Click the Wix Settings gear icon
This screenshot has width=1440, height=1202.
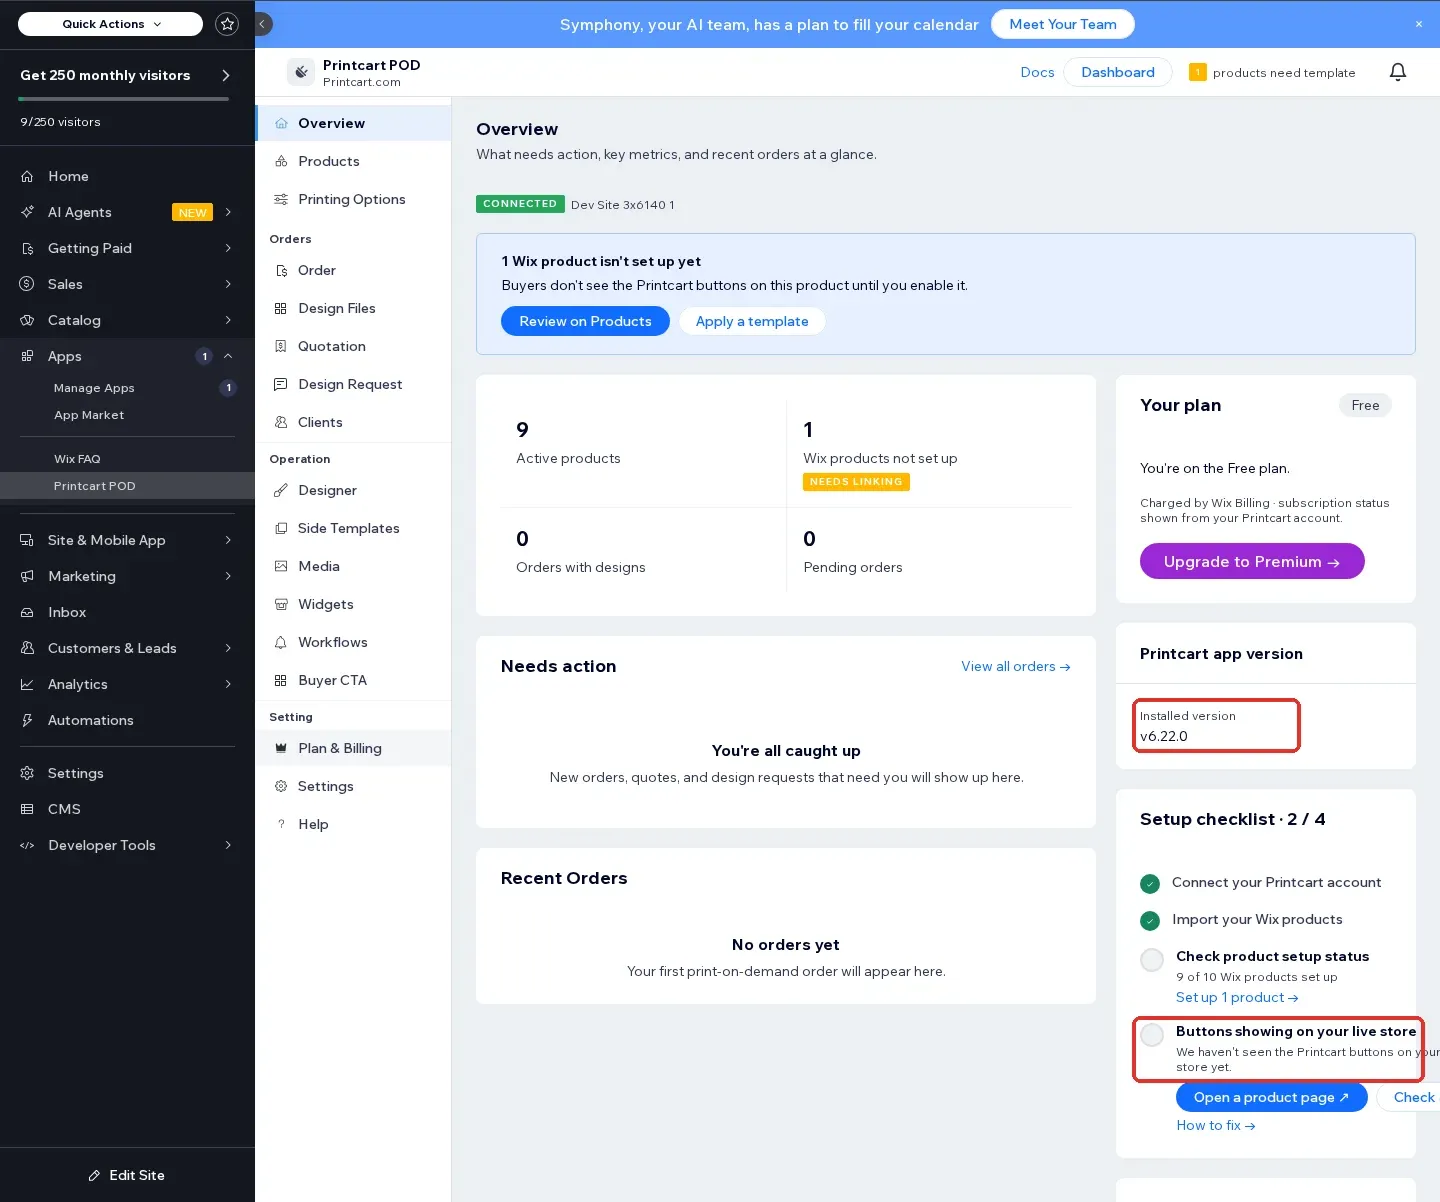[27, 773]
